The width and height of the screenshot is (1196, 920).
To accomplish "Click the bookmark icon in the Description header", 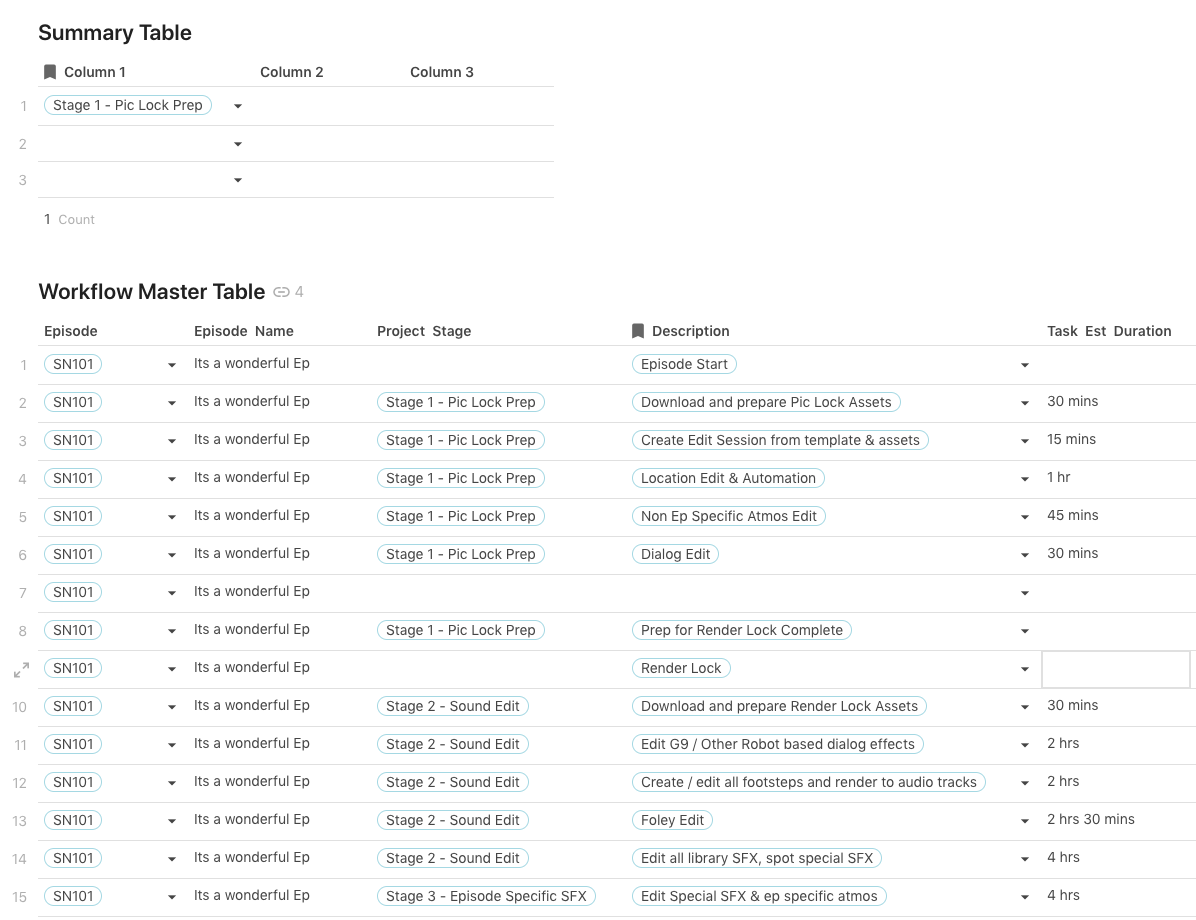I will click(638, 331).
